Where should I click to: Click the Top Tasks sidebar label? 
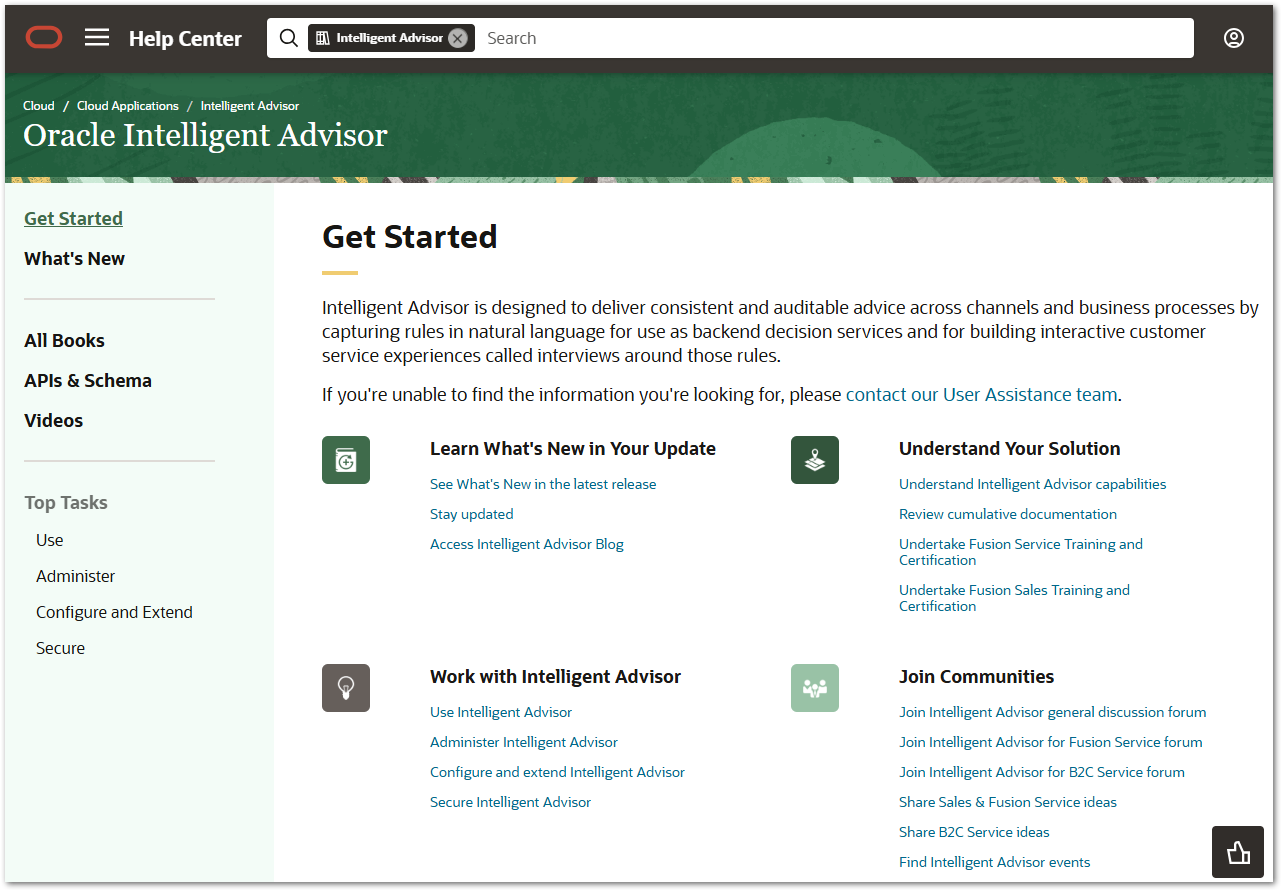[66, 503]
